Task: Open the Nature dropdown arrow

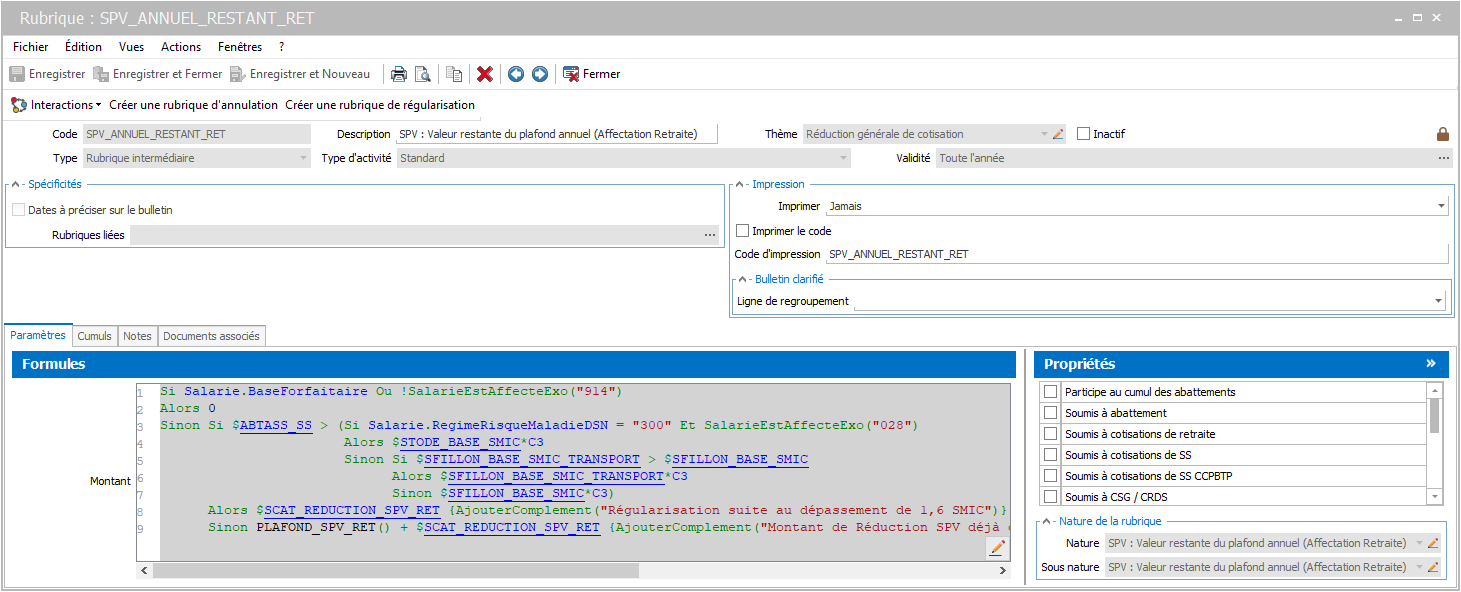Action: 1419,543
